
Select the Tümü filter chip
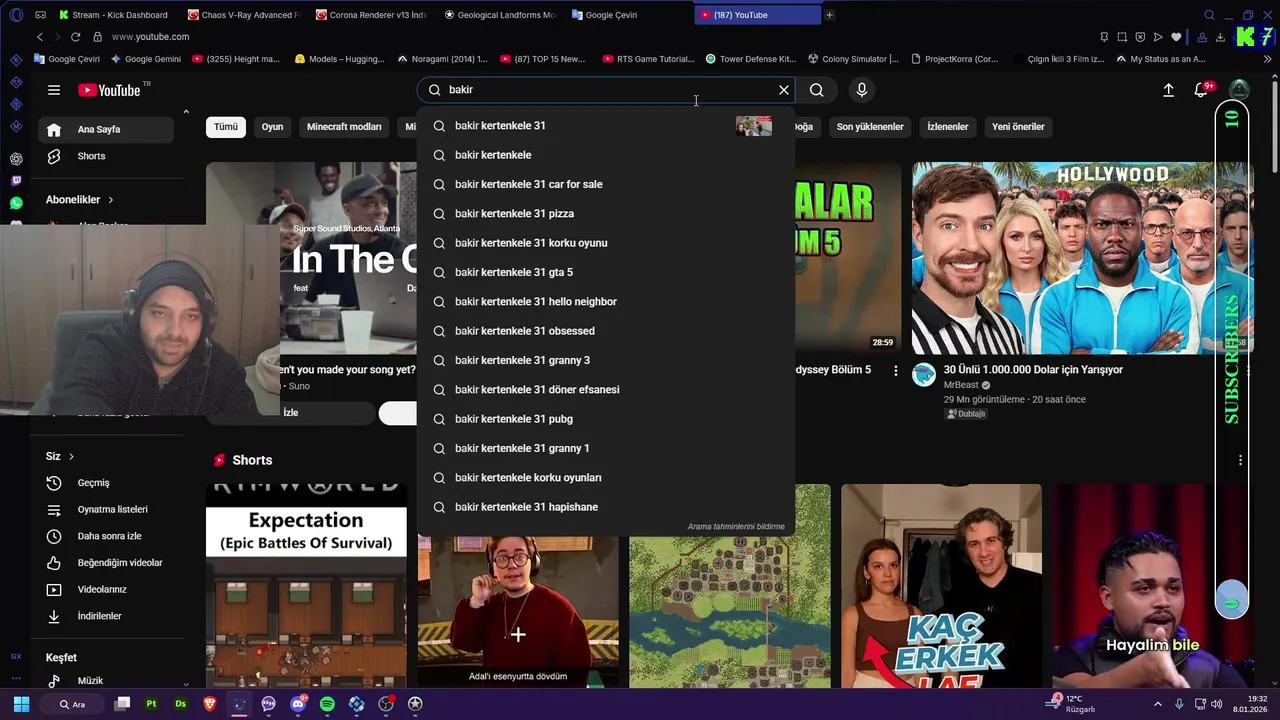point(226,127)
